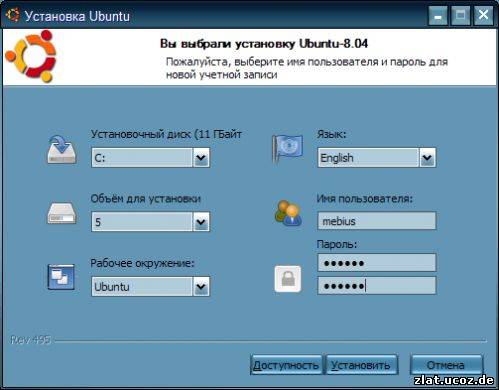The width and height of the screenshot is (499, 390).
Task: Click the Доступность button
Action: tap(286, 365)
